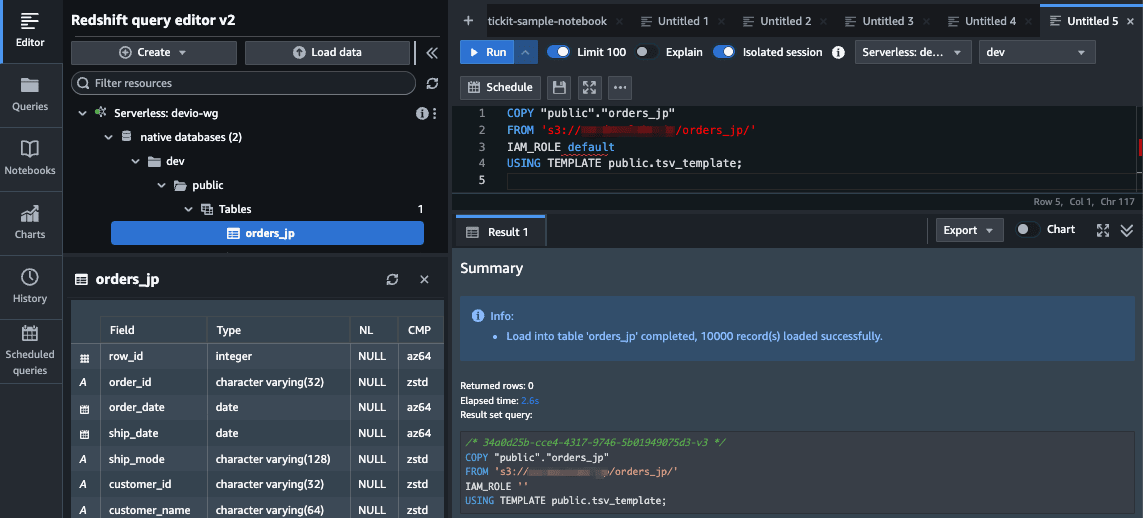Collapse the Serverless: devio-wg node
The image size is (1143, 518).
click(82, 114)
